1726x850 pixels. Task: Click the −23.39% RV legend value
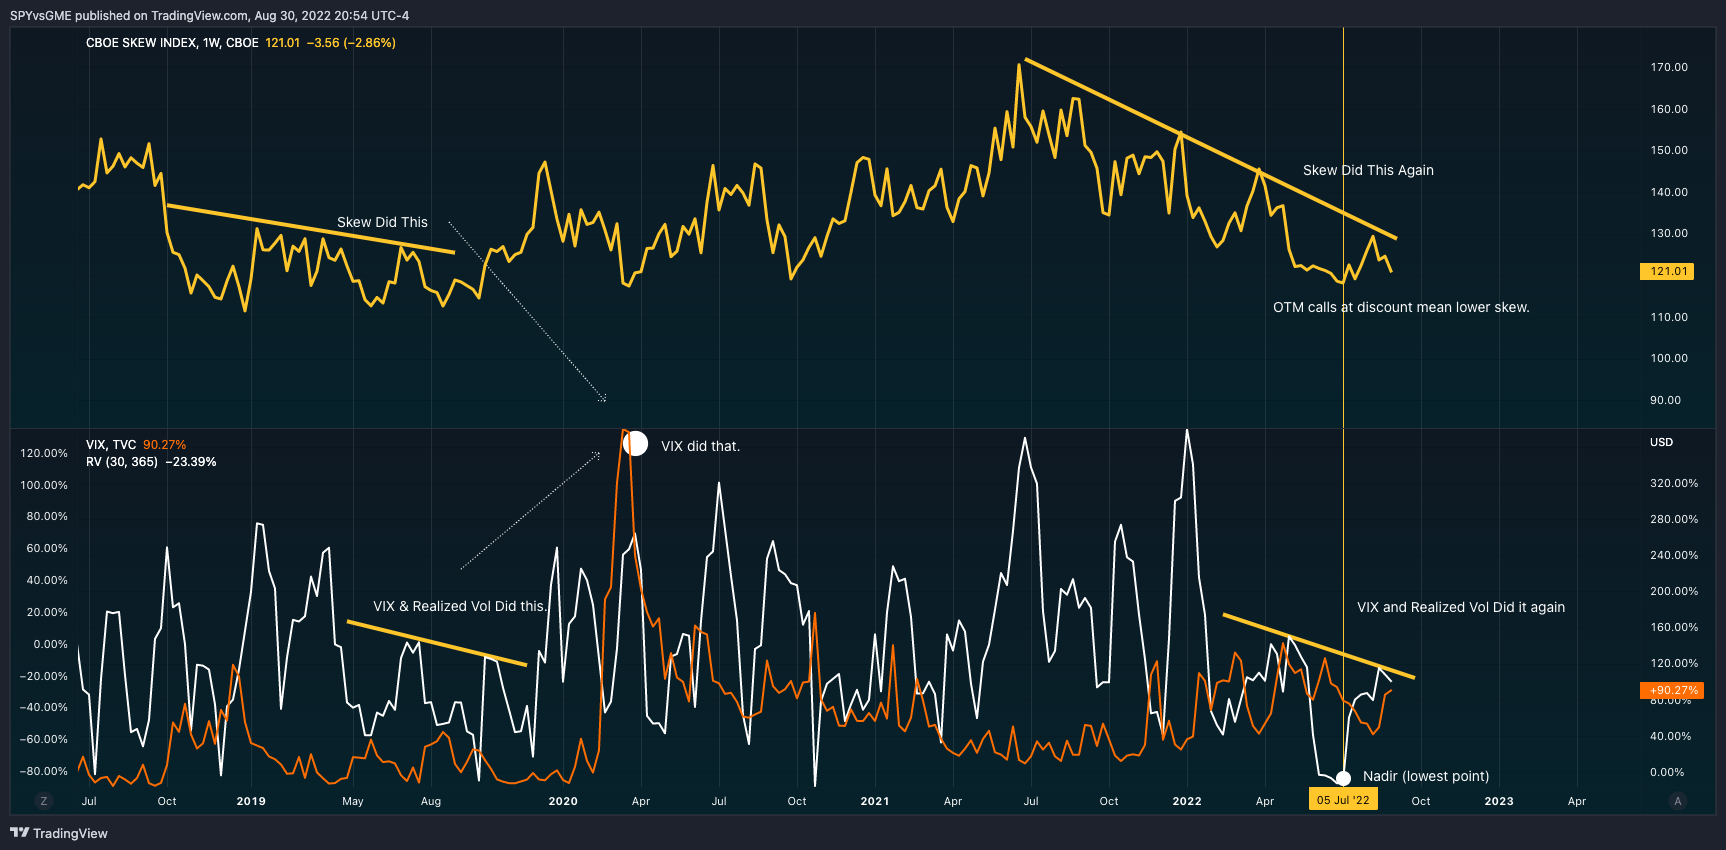click(191, 462)
